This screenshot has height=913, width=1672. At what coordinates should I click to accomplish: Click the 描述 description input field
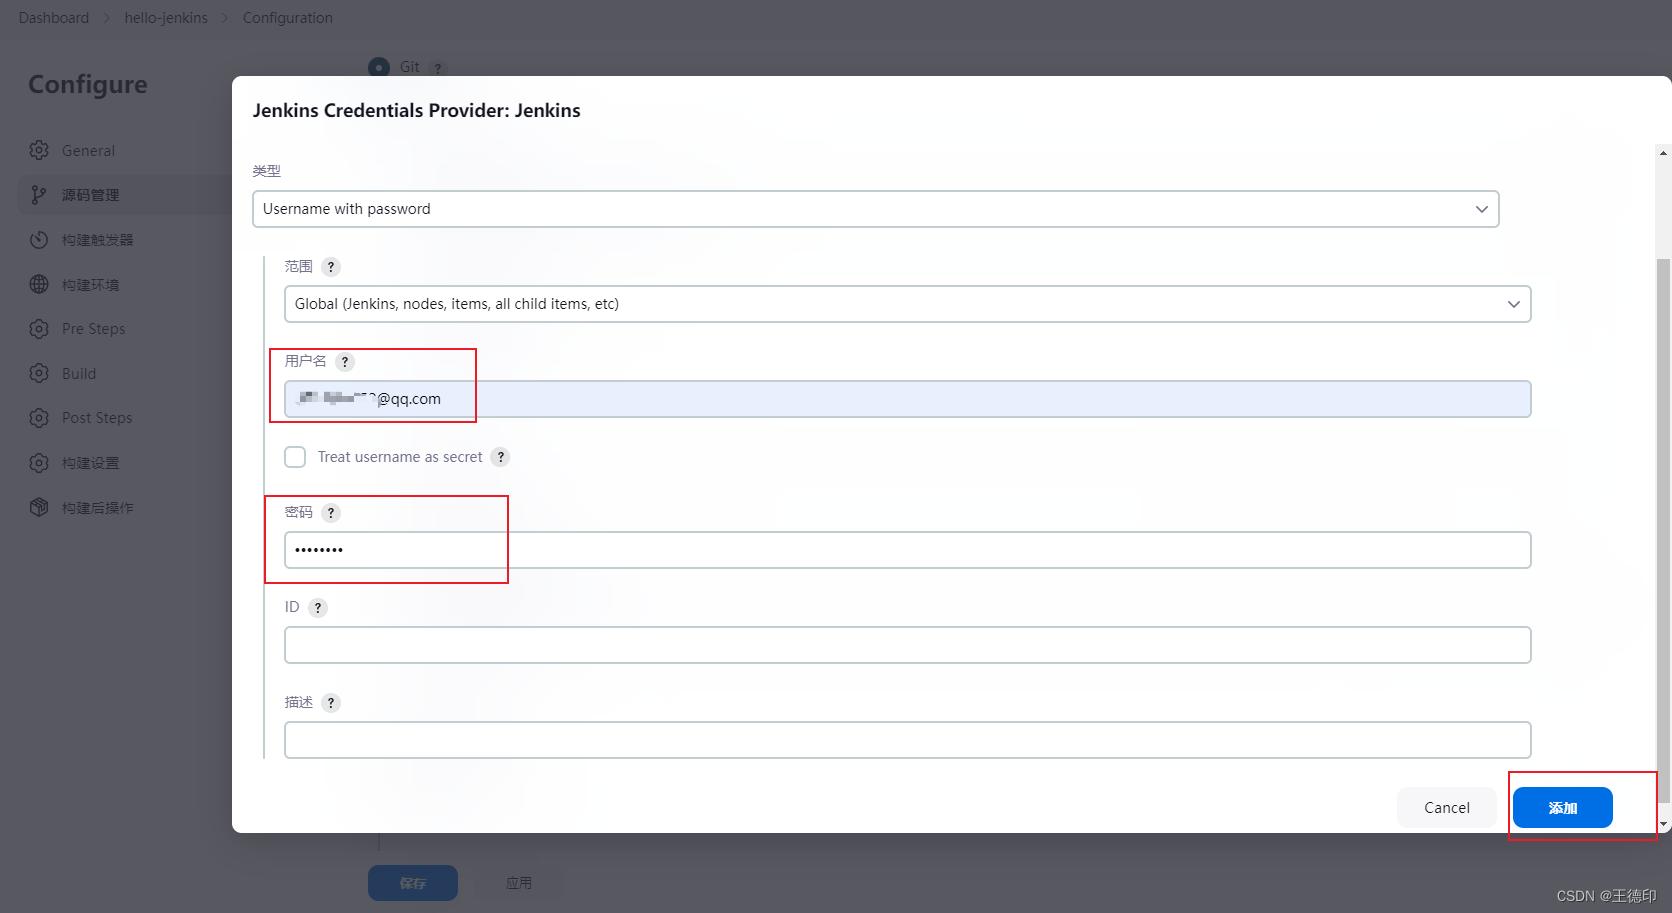pyautogui.click(x=907, y=740)
